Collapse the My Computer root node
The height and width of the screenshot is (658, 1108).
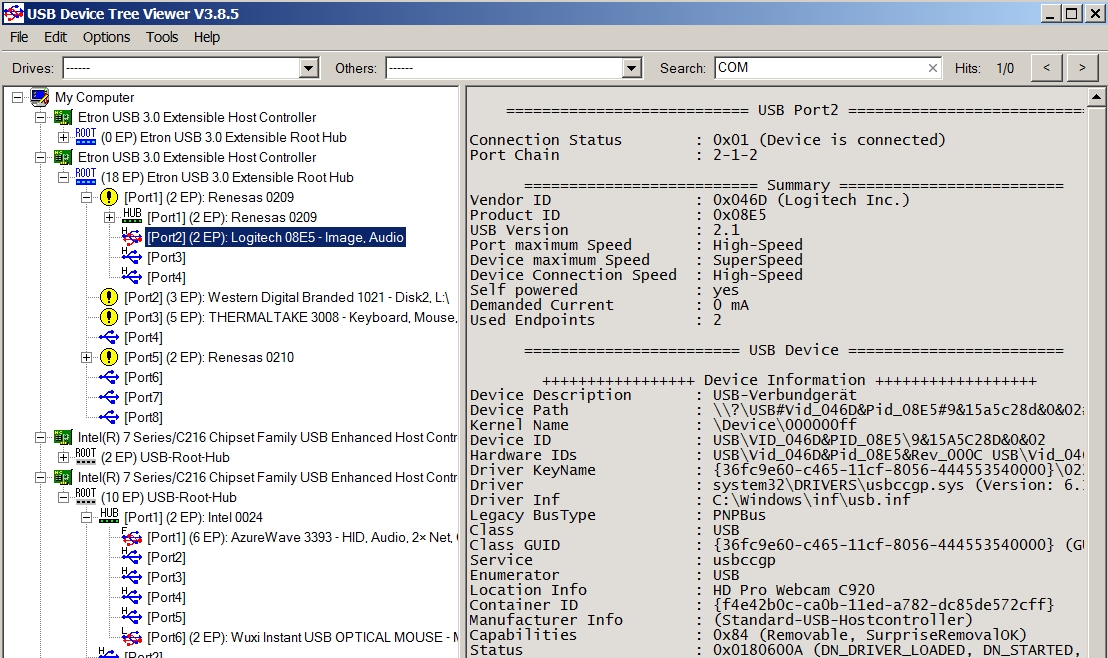coord(17,97)
